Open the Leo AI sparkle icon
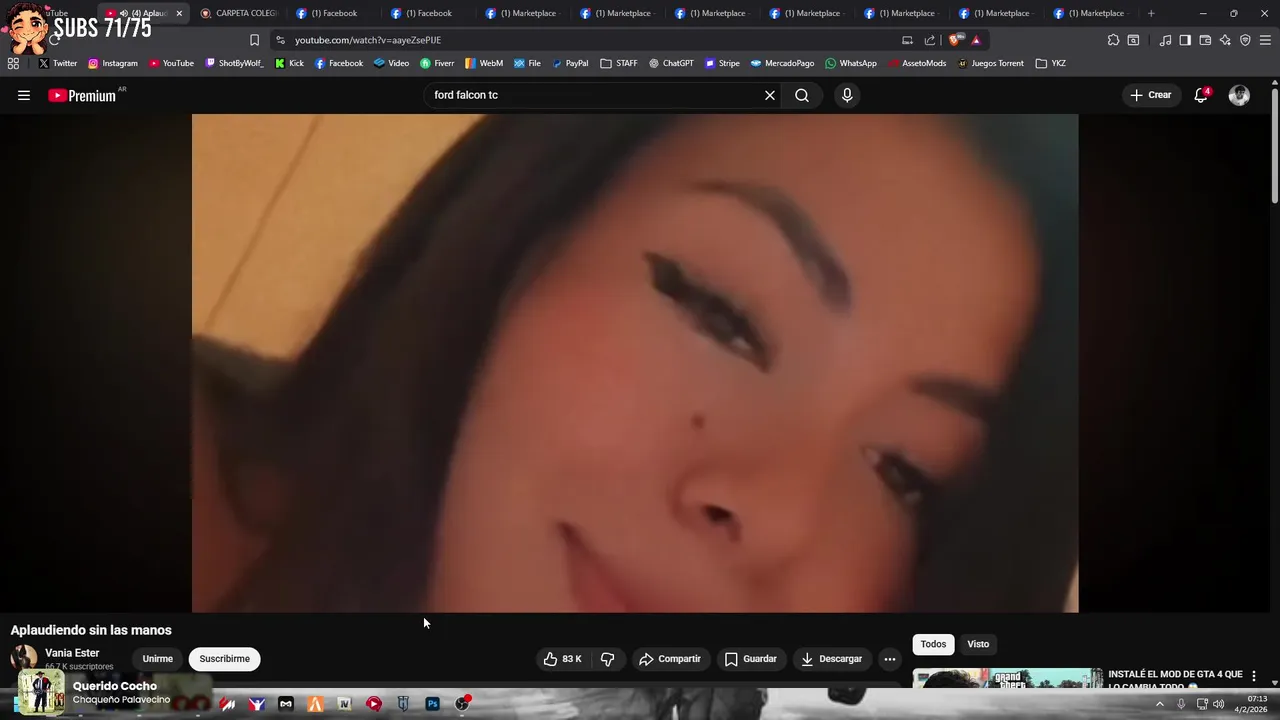Viewport: 1280px width, 720px height. point(1225,40)
